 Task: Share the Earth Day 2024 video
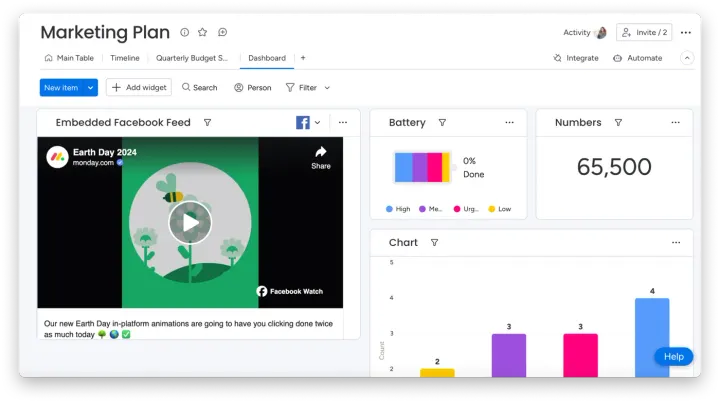pyautogui.click(x=321, y=158)
